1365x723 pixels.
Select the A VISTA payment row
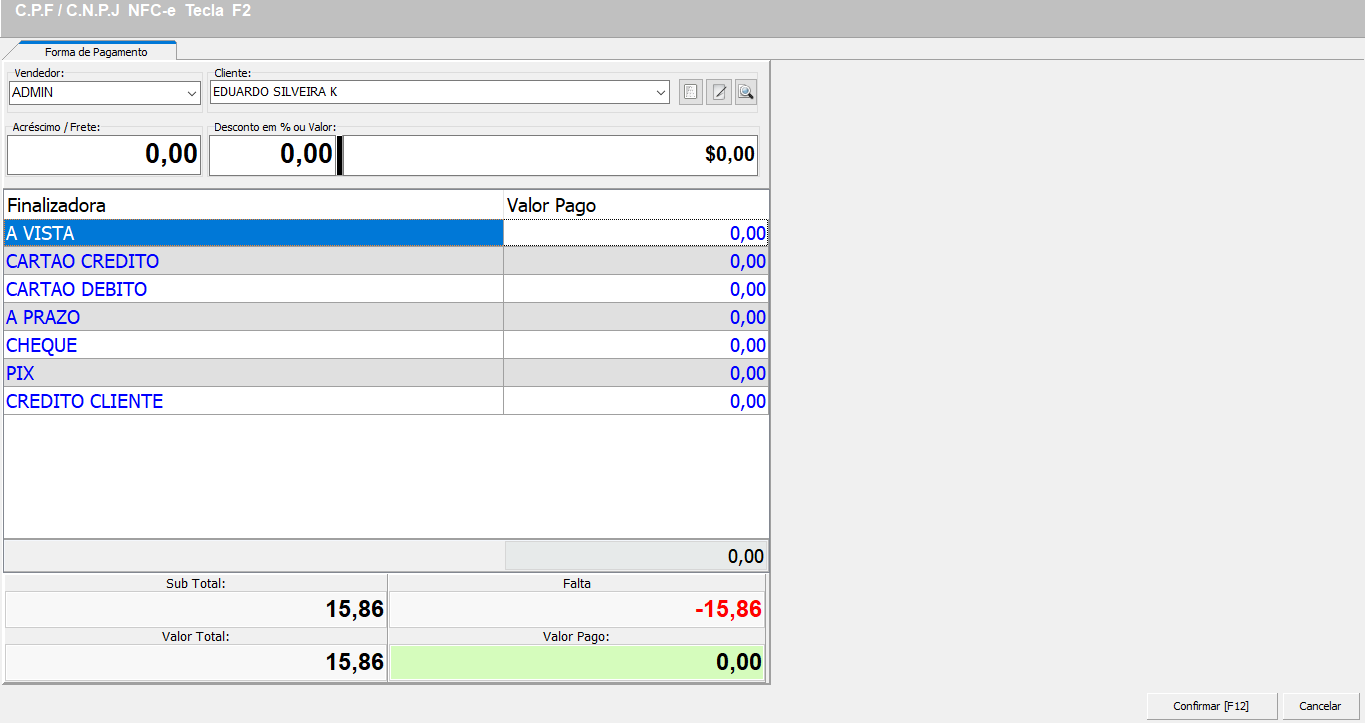pyautogui.click(x=253, y=233)
